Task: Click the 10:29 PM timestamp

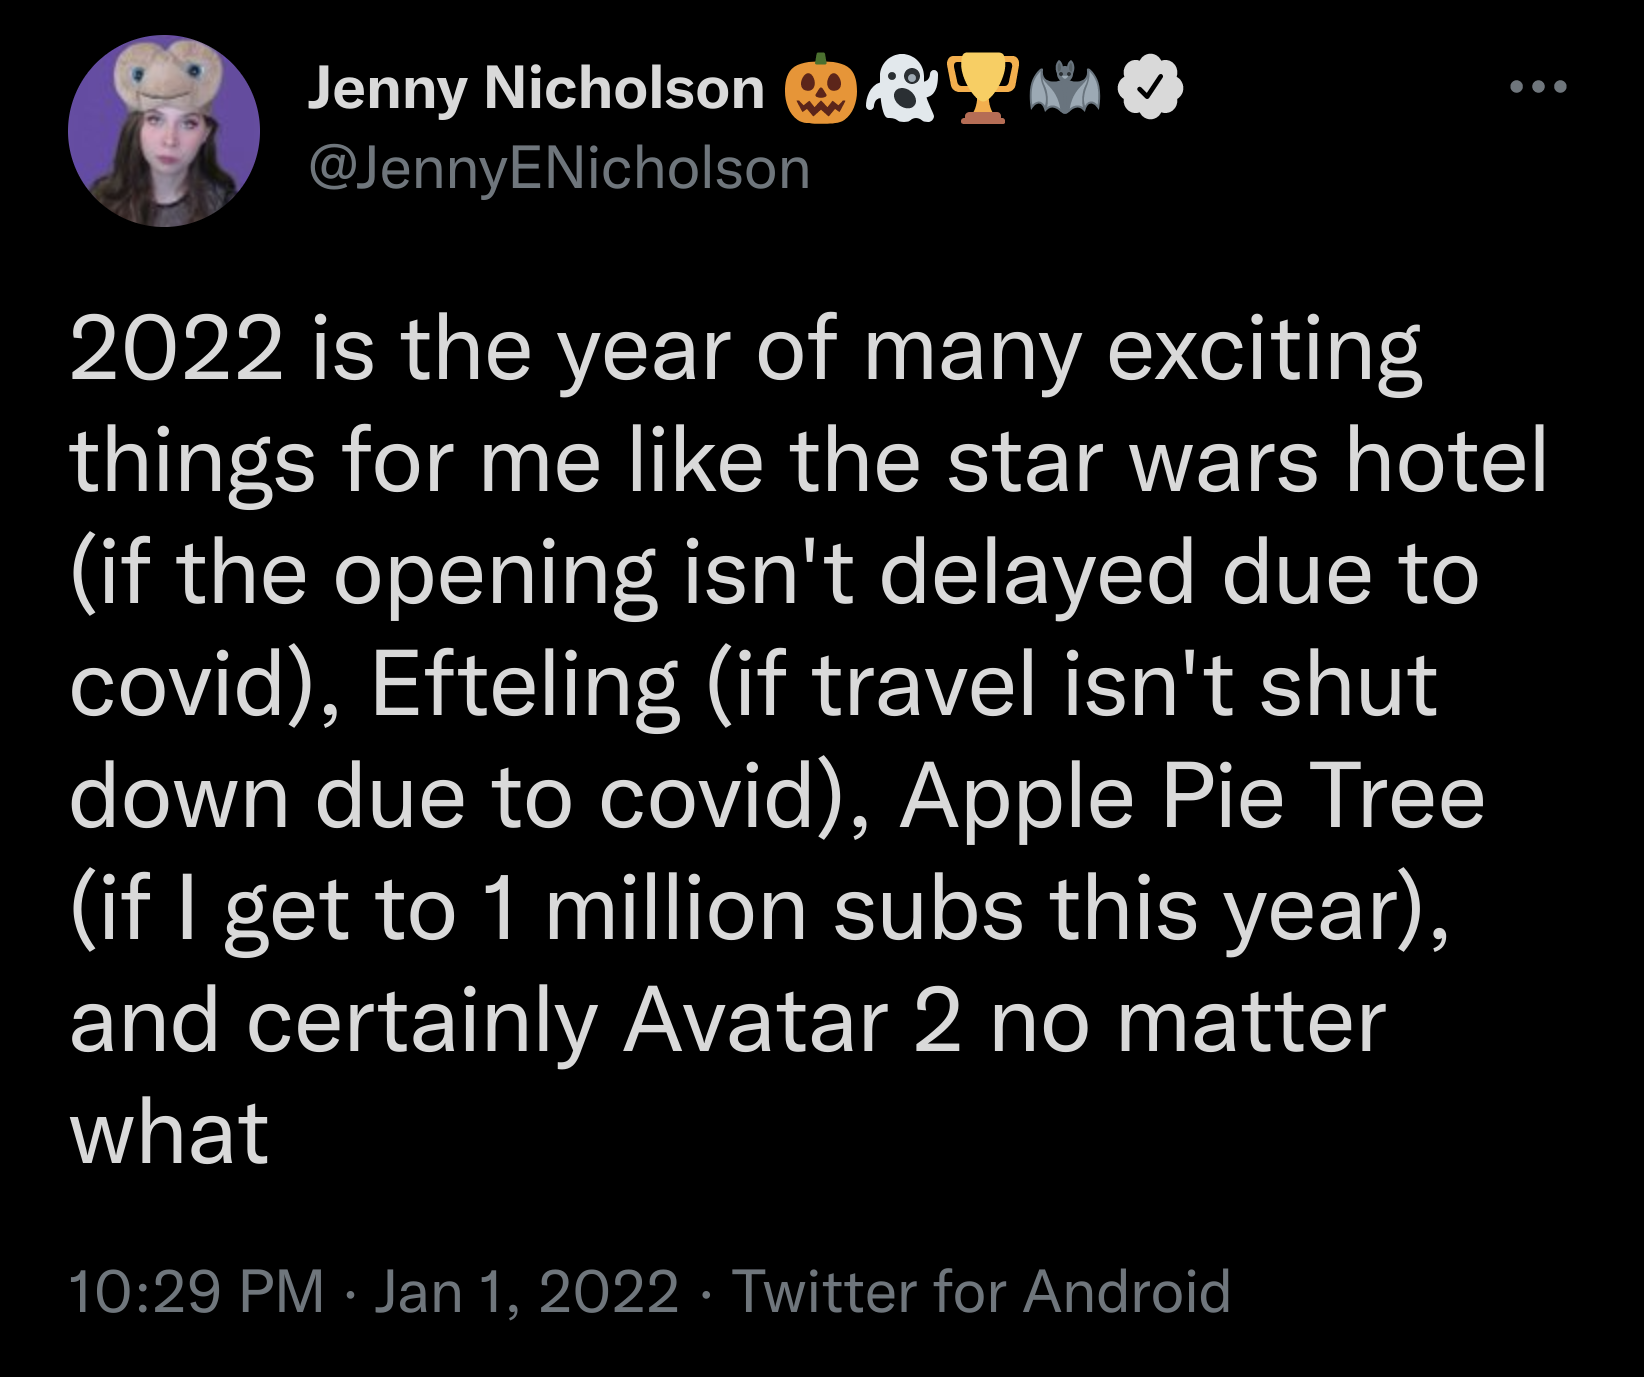Action: click(x=197, y=1291)
